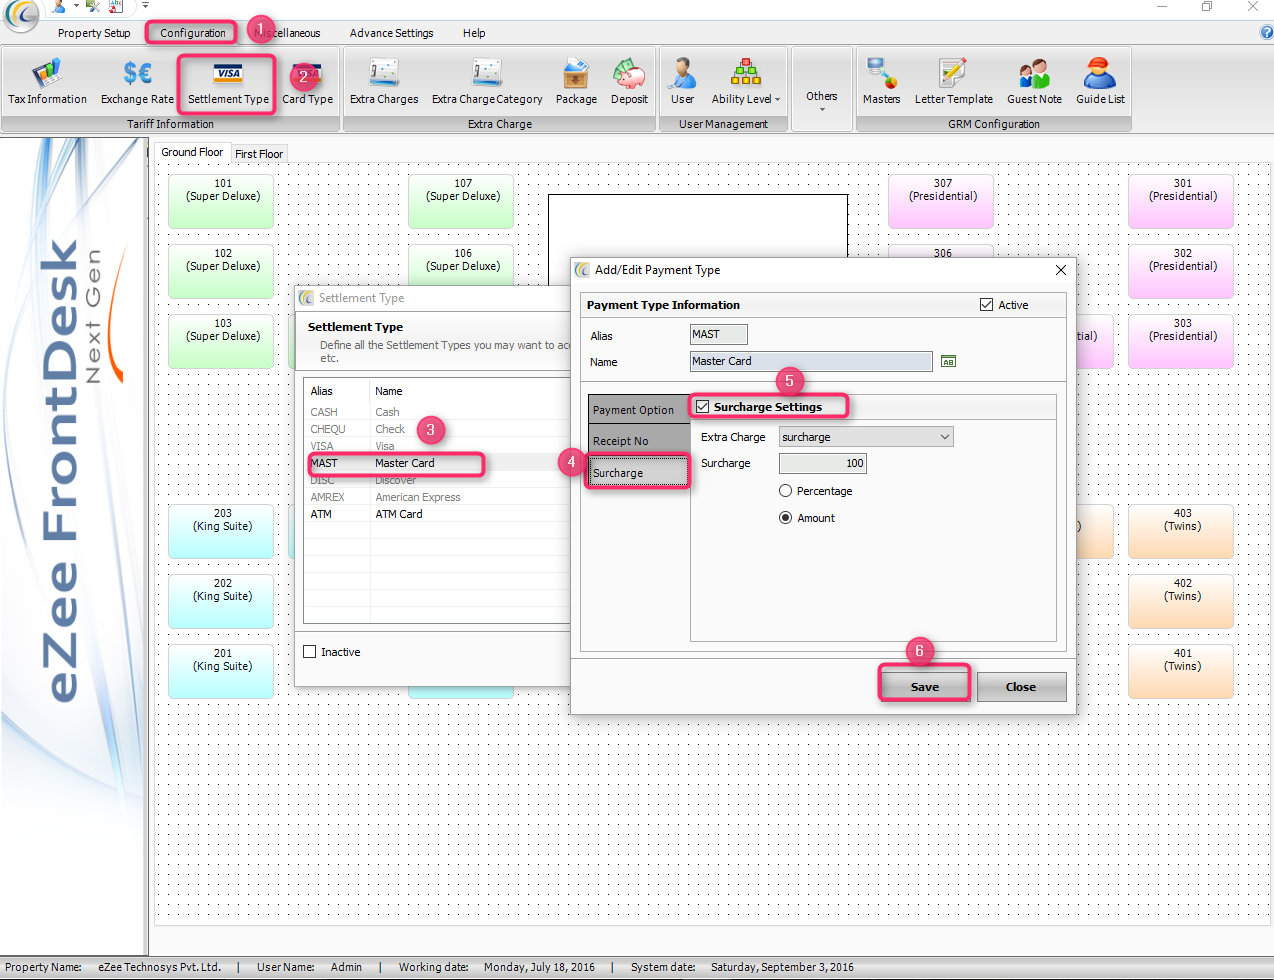Click the user quick access icon in title bar

59,6
